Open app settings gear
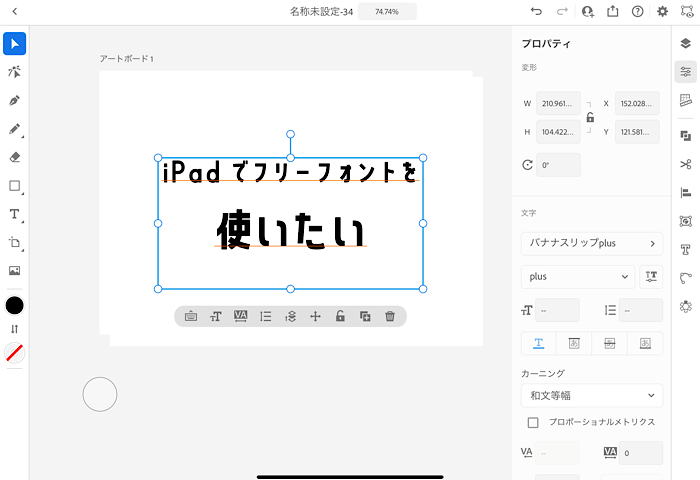The height and width of the screenshot is (480, 700). (x=662, y=11)
